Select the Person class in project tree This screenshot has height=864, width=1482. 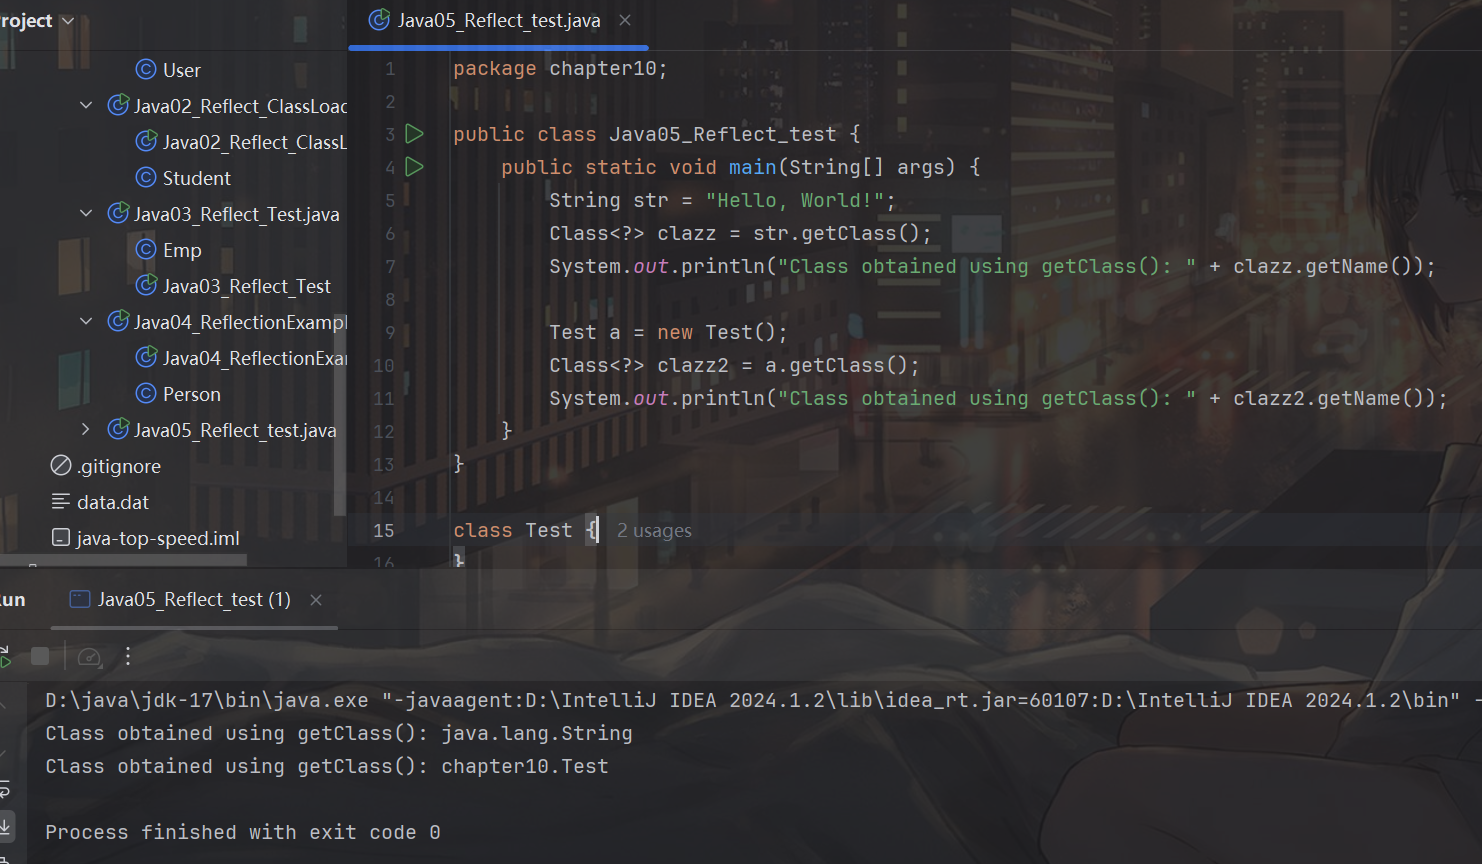pos(188,393)
